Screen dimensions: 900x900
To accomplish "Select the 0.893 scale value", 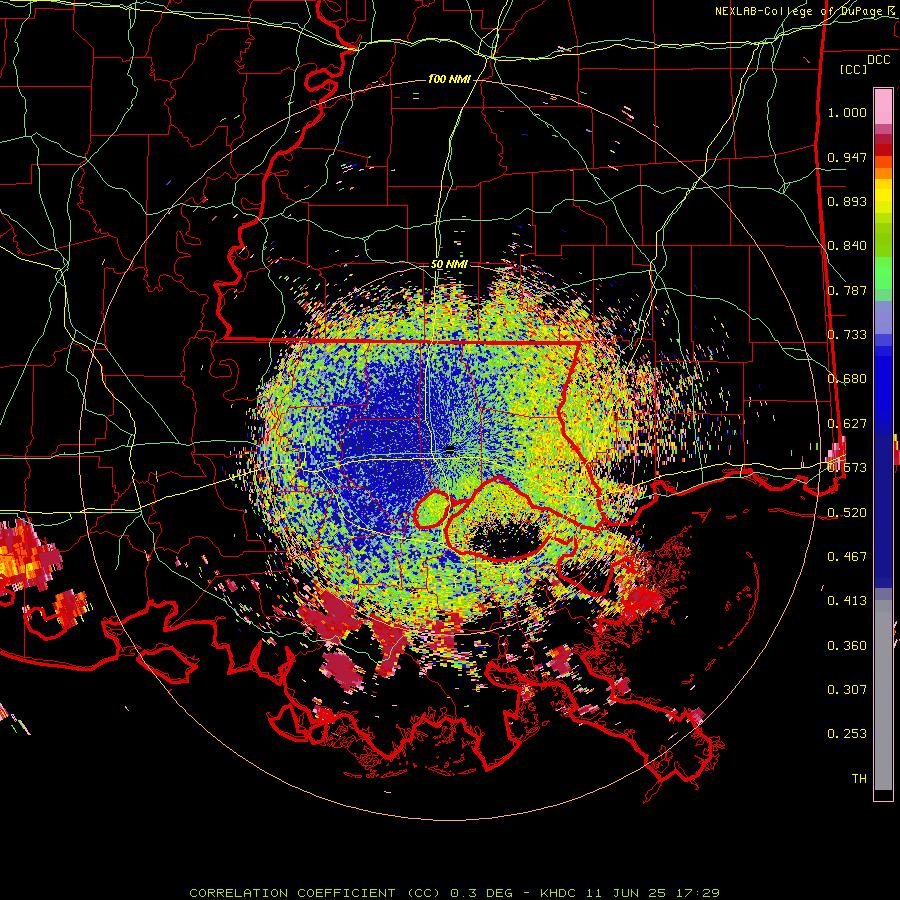I will click(847, 201).
